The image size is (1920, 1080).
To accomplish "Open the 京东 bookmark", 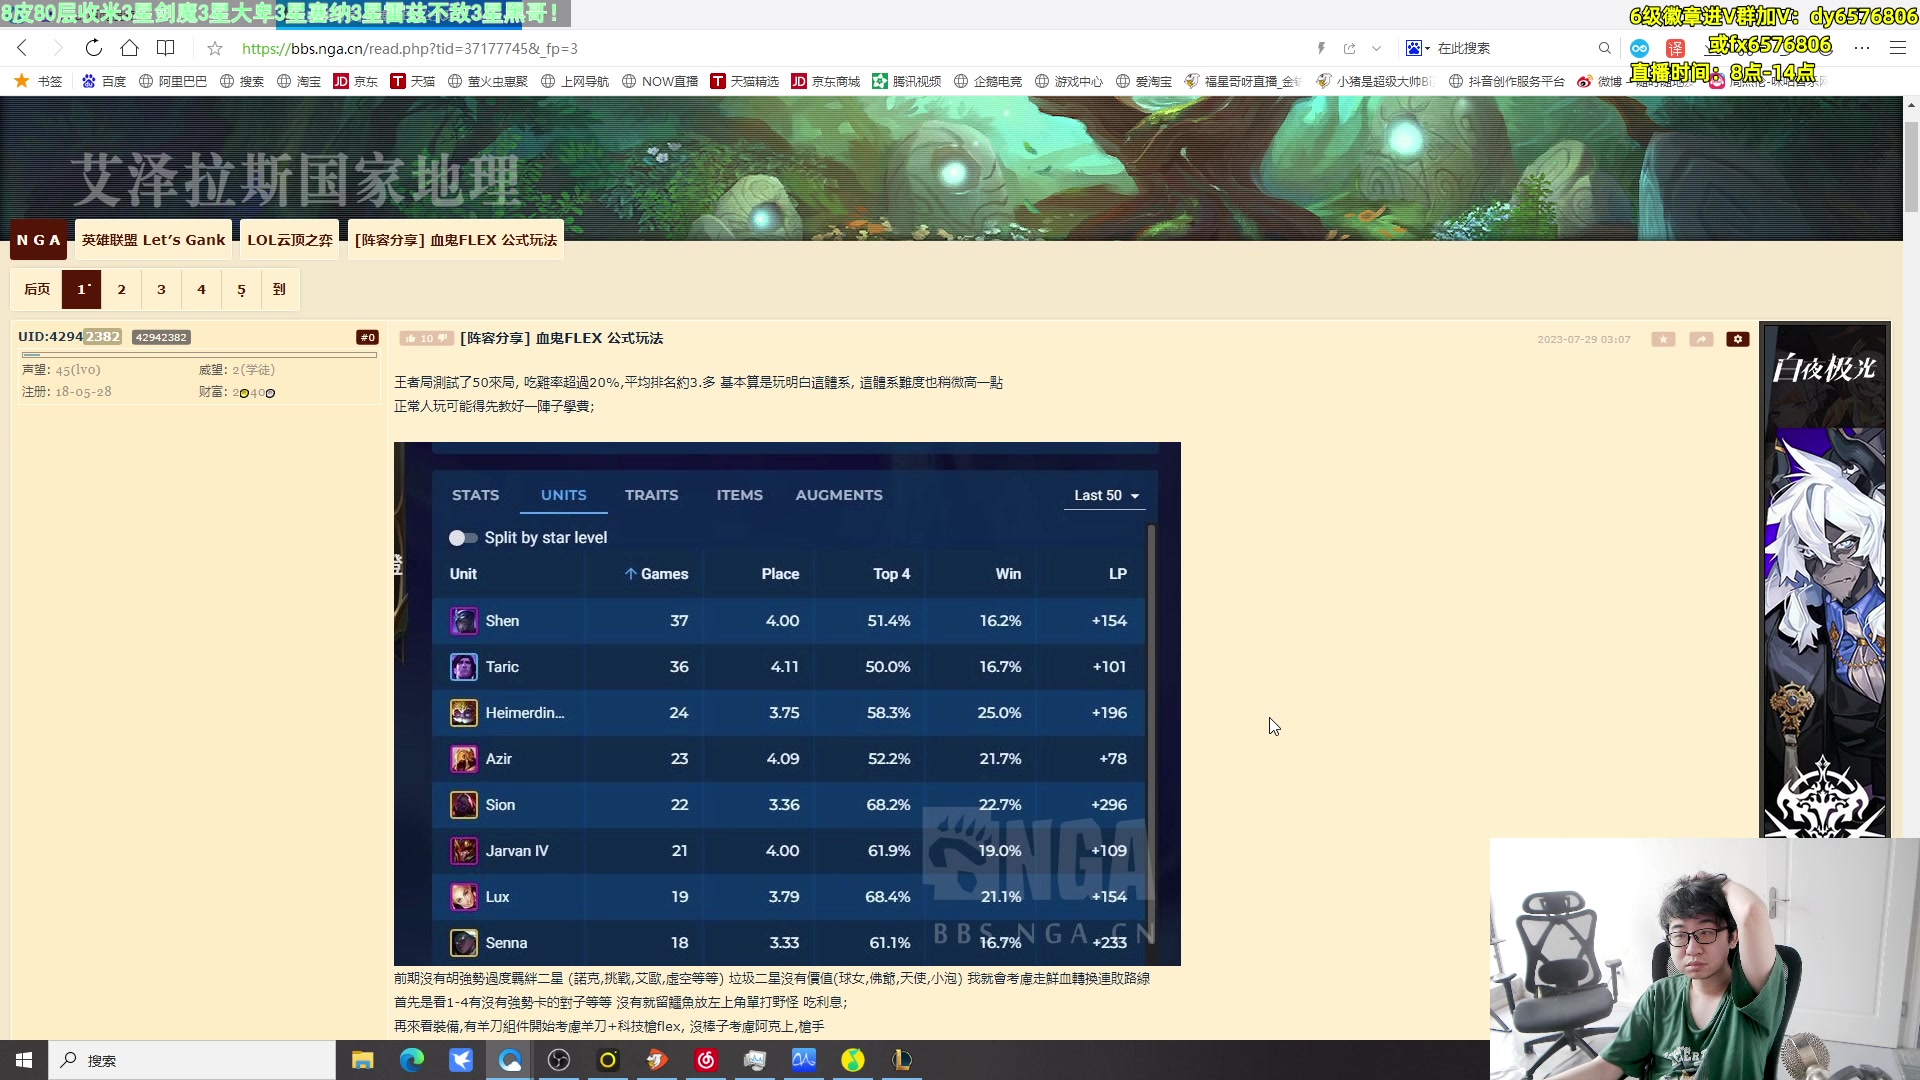I will [x=355, y=81].
